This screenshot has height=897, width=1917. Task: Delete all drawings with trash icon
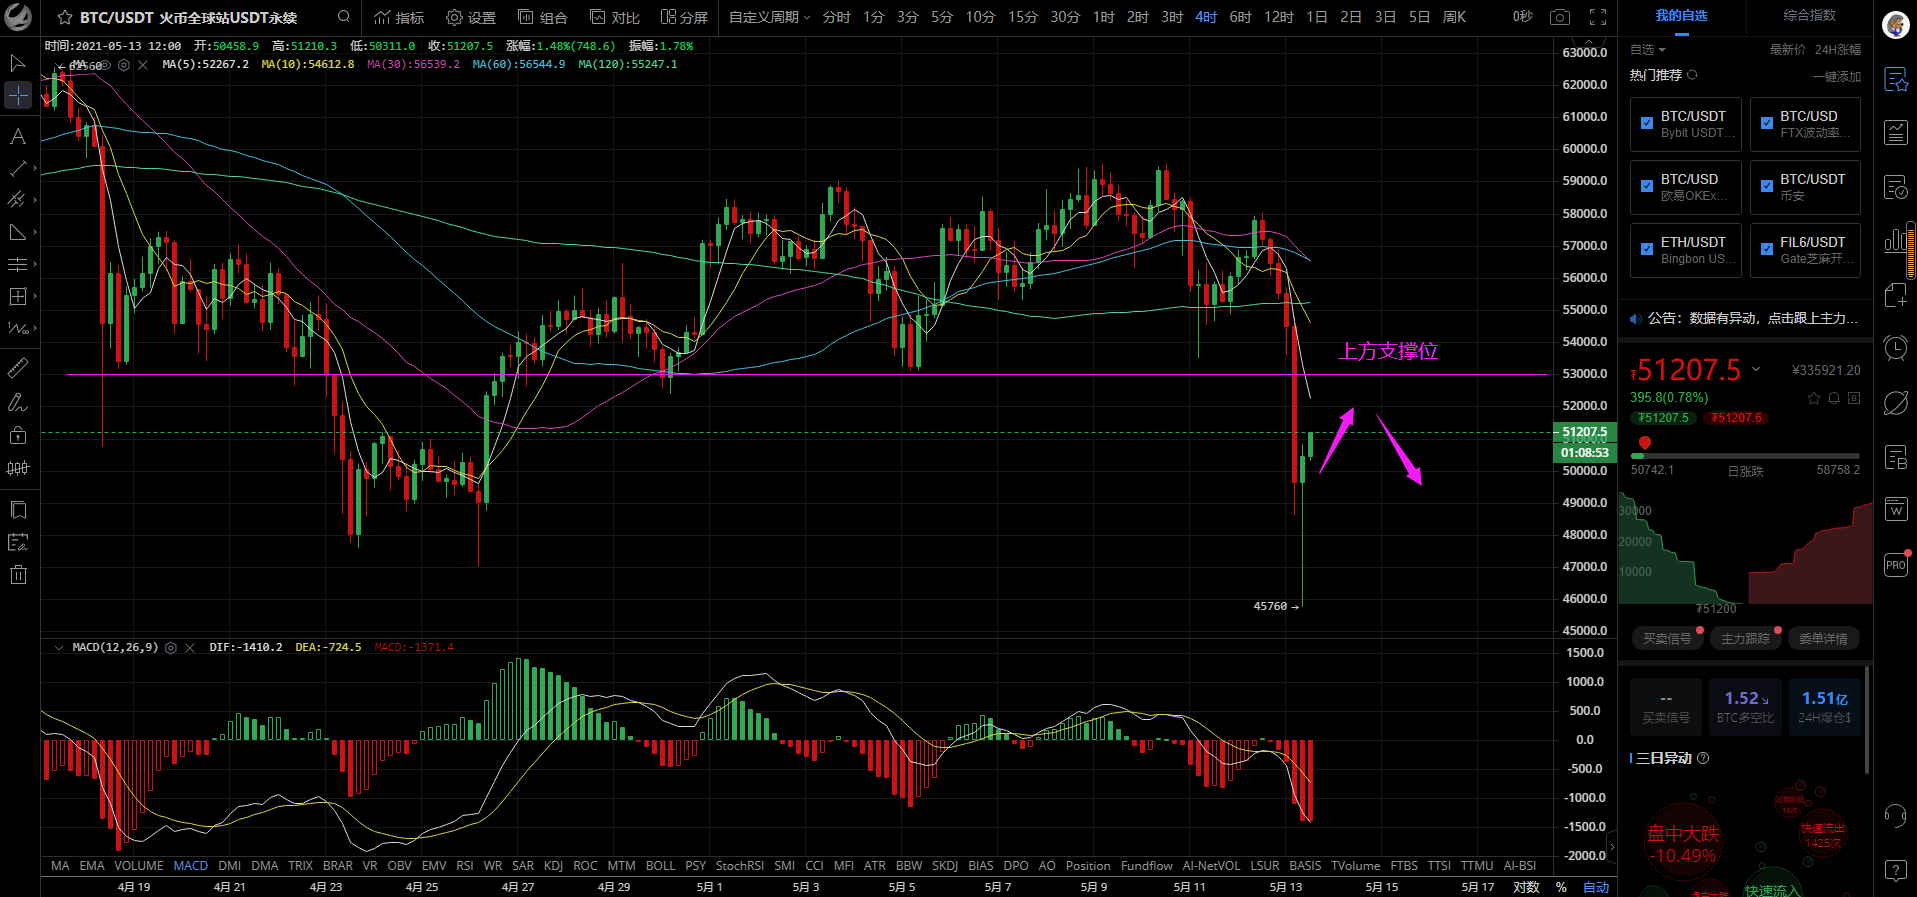tap(18, 574)
